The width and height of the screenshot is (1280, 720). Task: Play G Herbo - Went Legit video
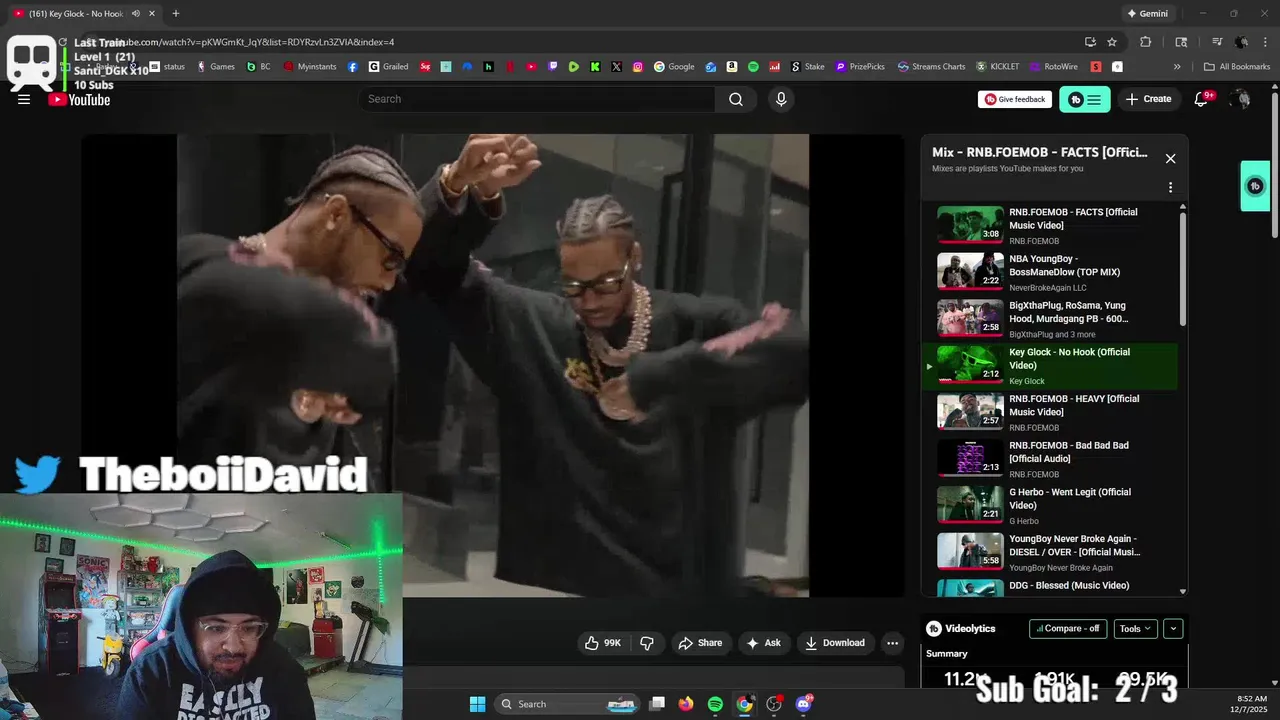[x=1050, y=506]
